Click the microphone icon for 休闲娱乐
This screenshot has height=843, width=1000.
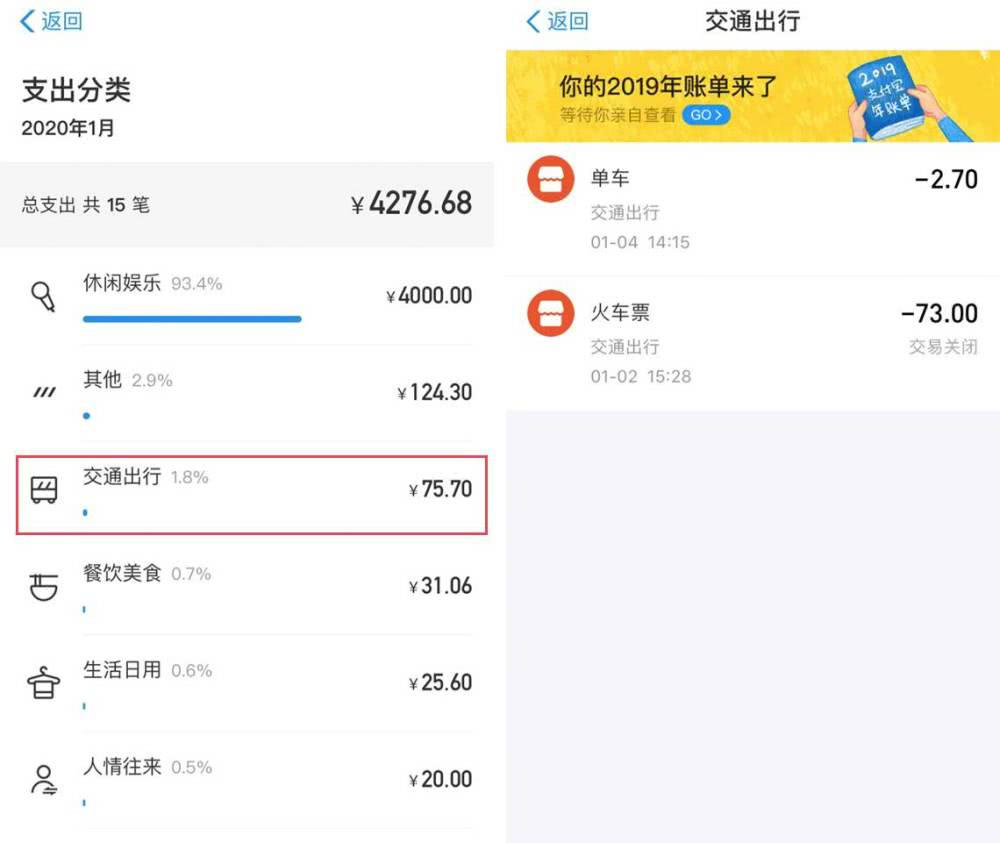[44, 297]
